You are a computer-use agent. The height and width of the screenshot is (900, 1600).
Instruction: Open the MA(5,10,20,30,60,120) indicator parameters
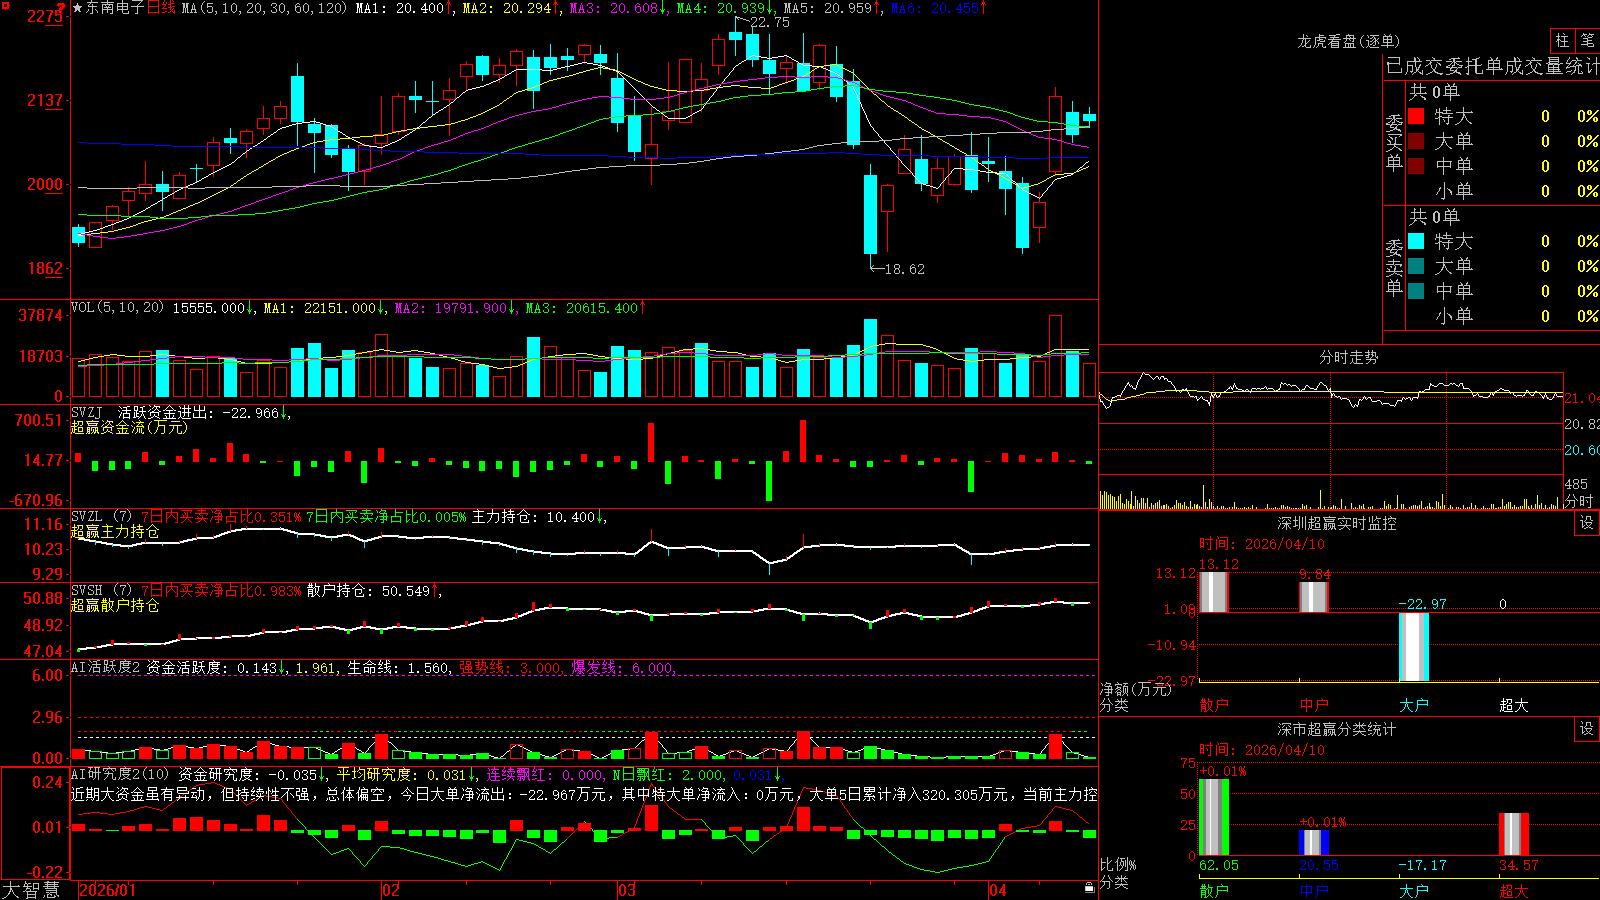coord(264,8)
